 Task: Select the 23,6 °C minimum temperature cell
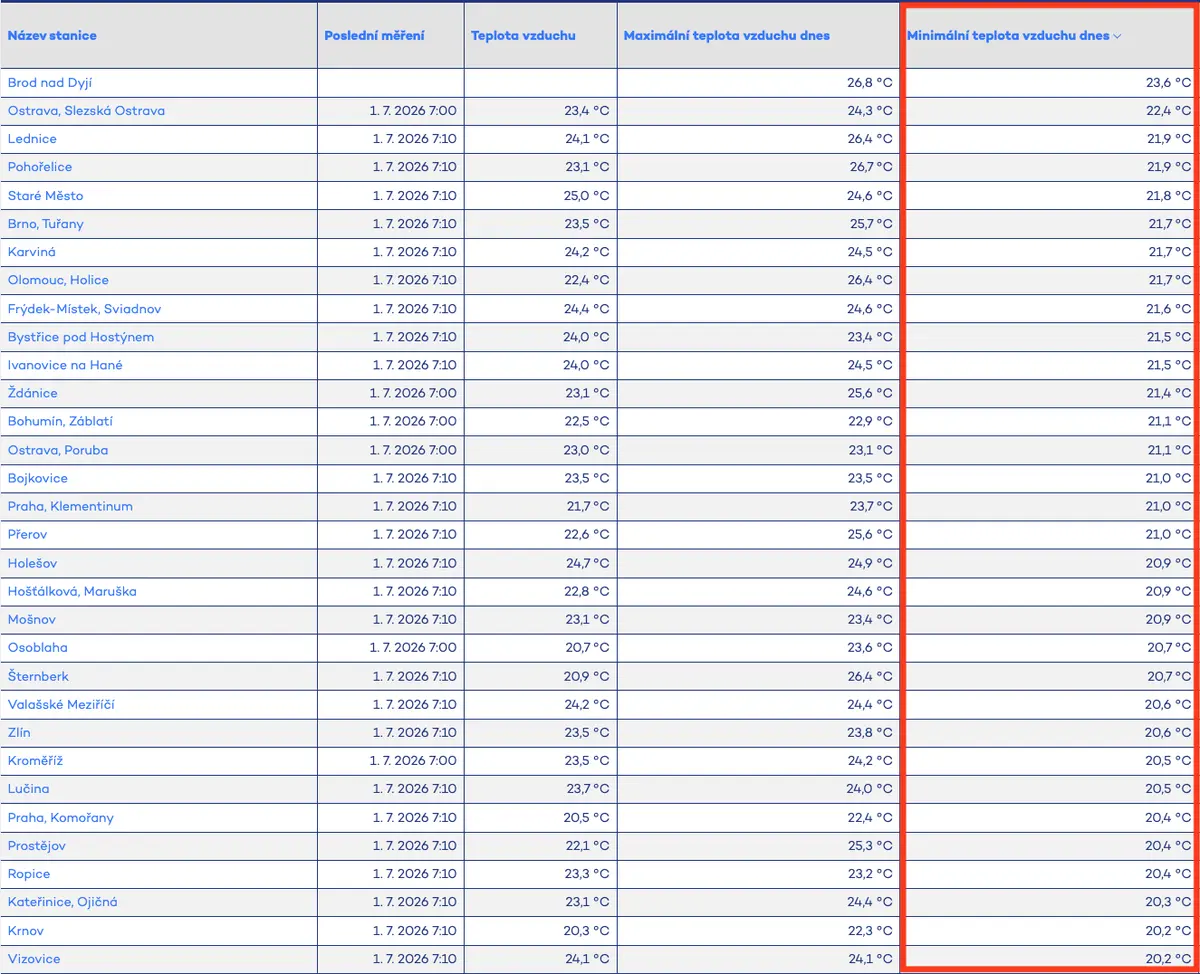[x=1050, y=83]
